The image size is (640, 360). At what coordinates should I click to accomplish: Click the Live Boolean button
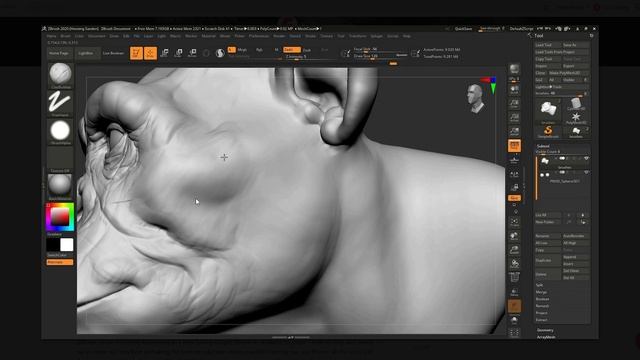coord(113,53)
